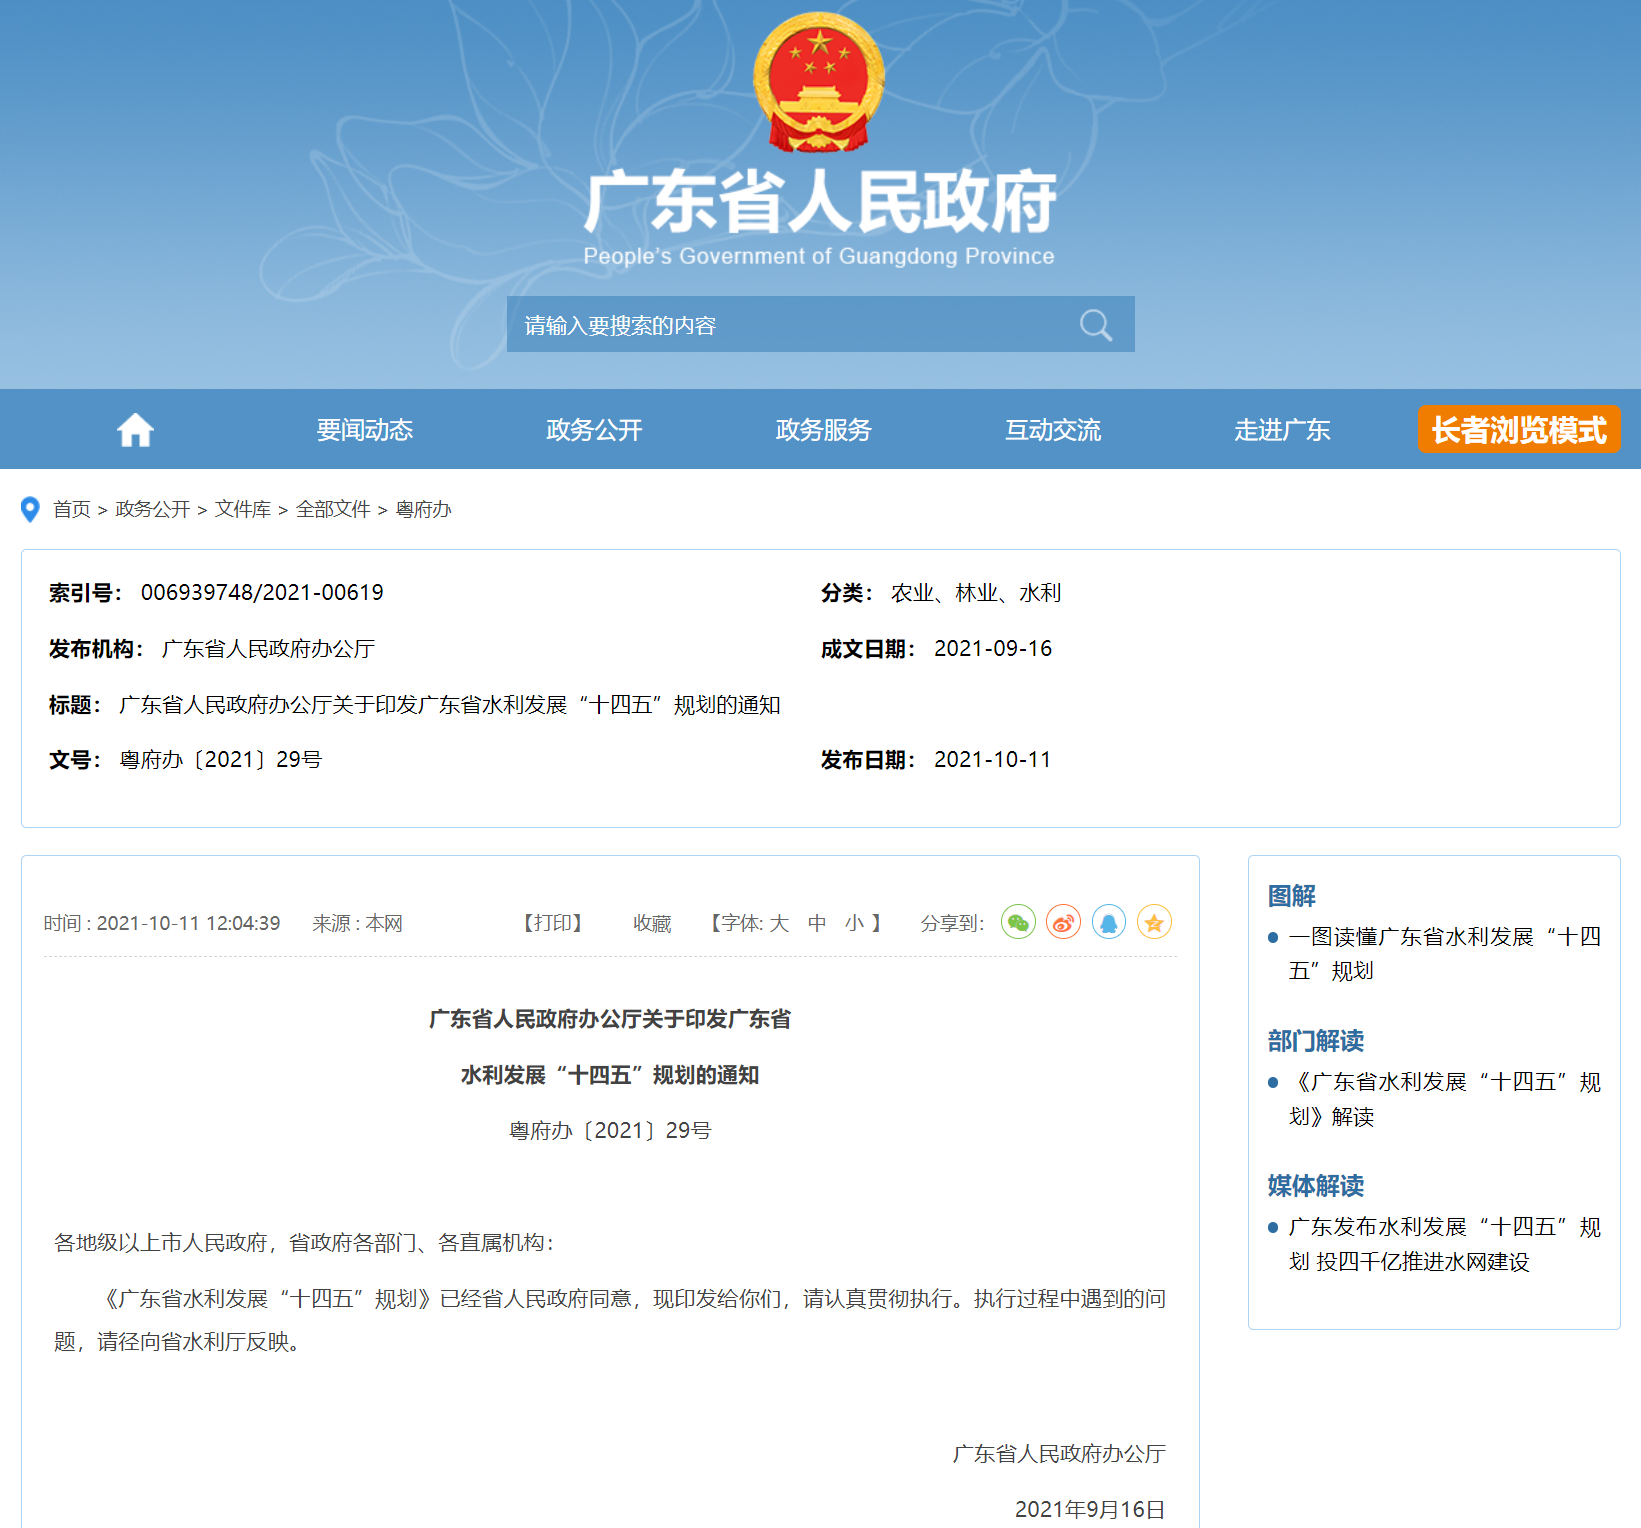
Task: Set font size to 小 (small)
Action: pos(854,923)
